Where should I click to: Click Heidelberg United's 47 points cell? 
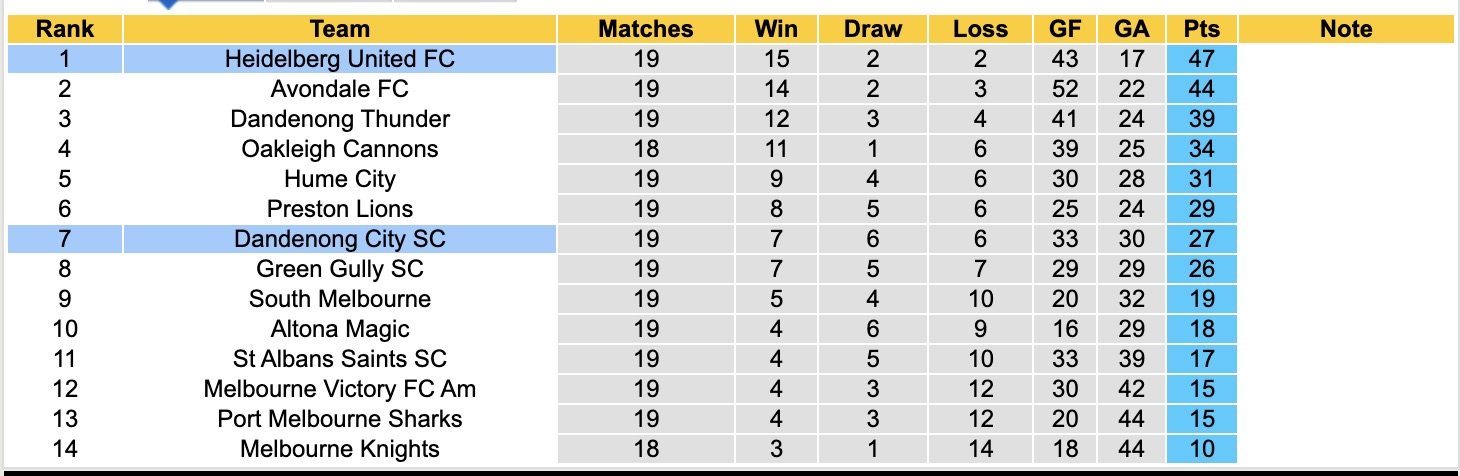coord(1201,59)
